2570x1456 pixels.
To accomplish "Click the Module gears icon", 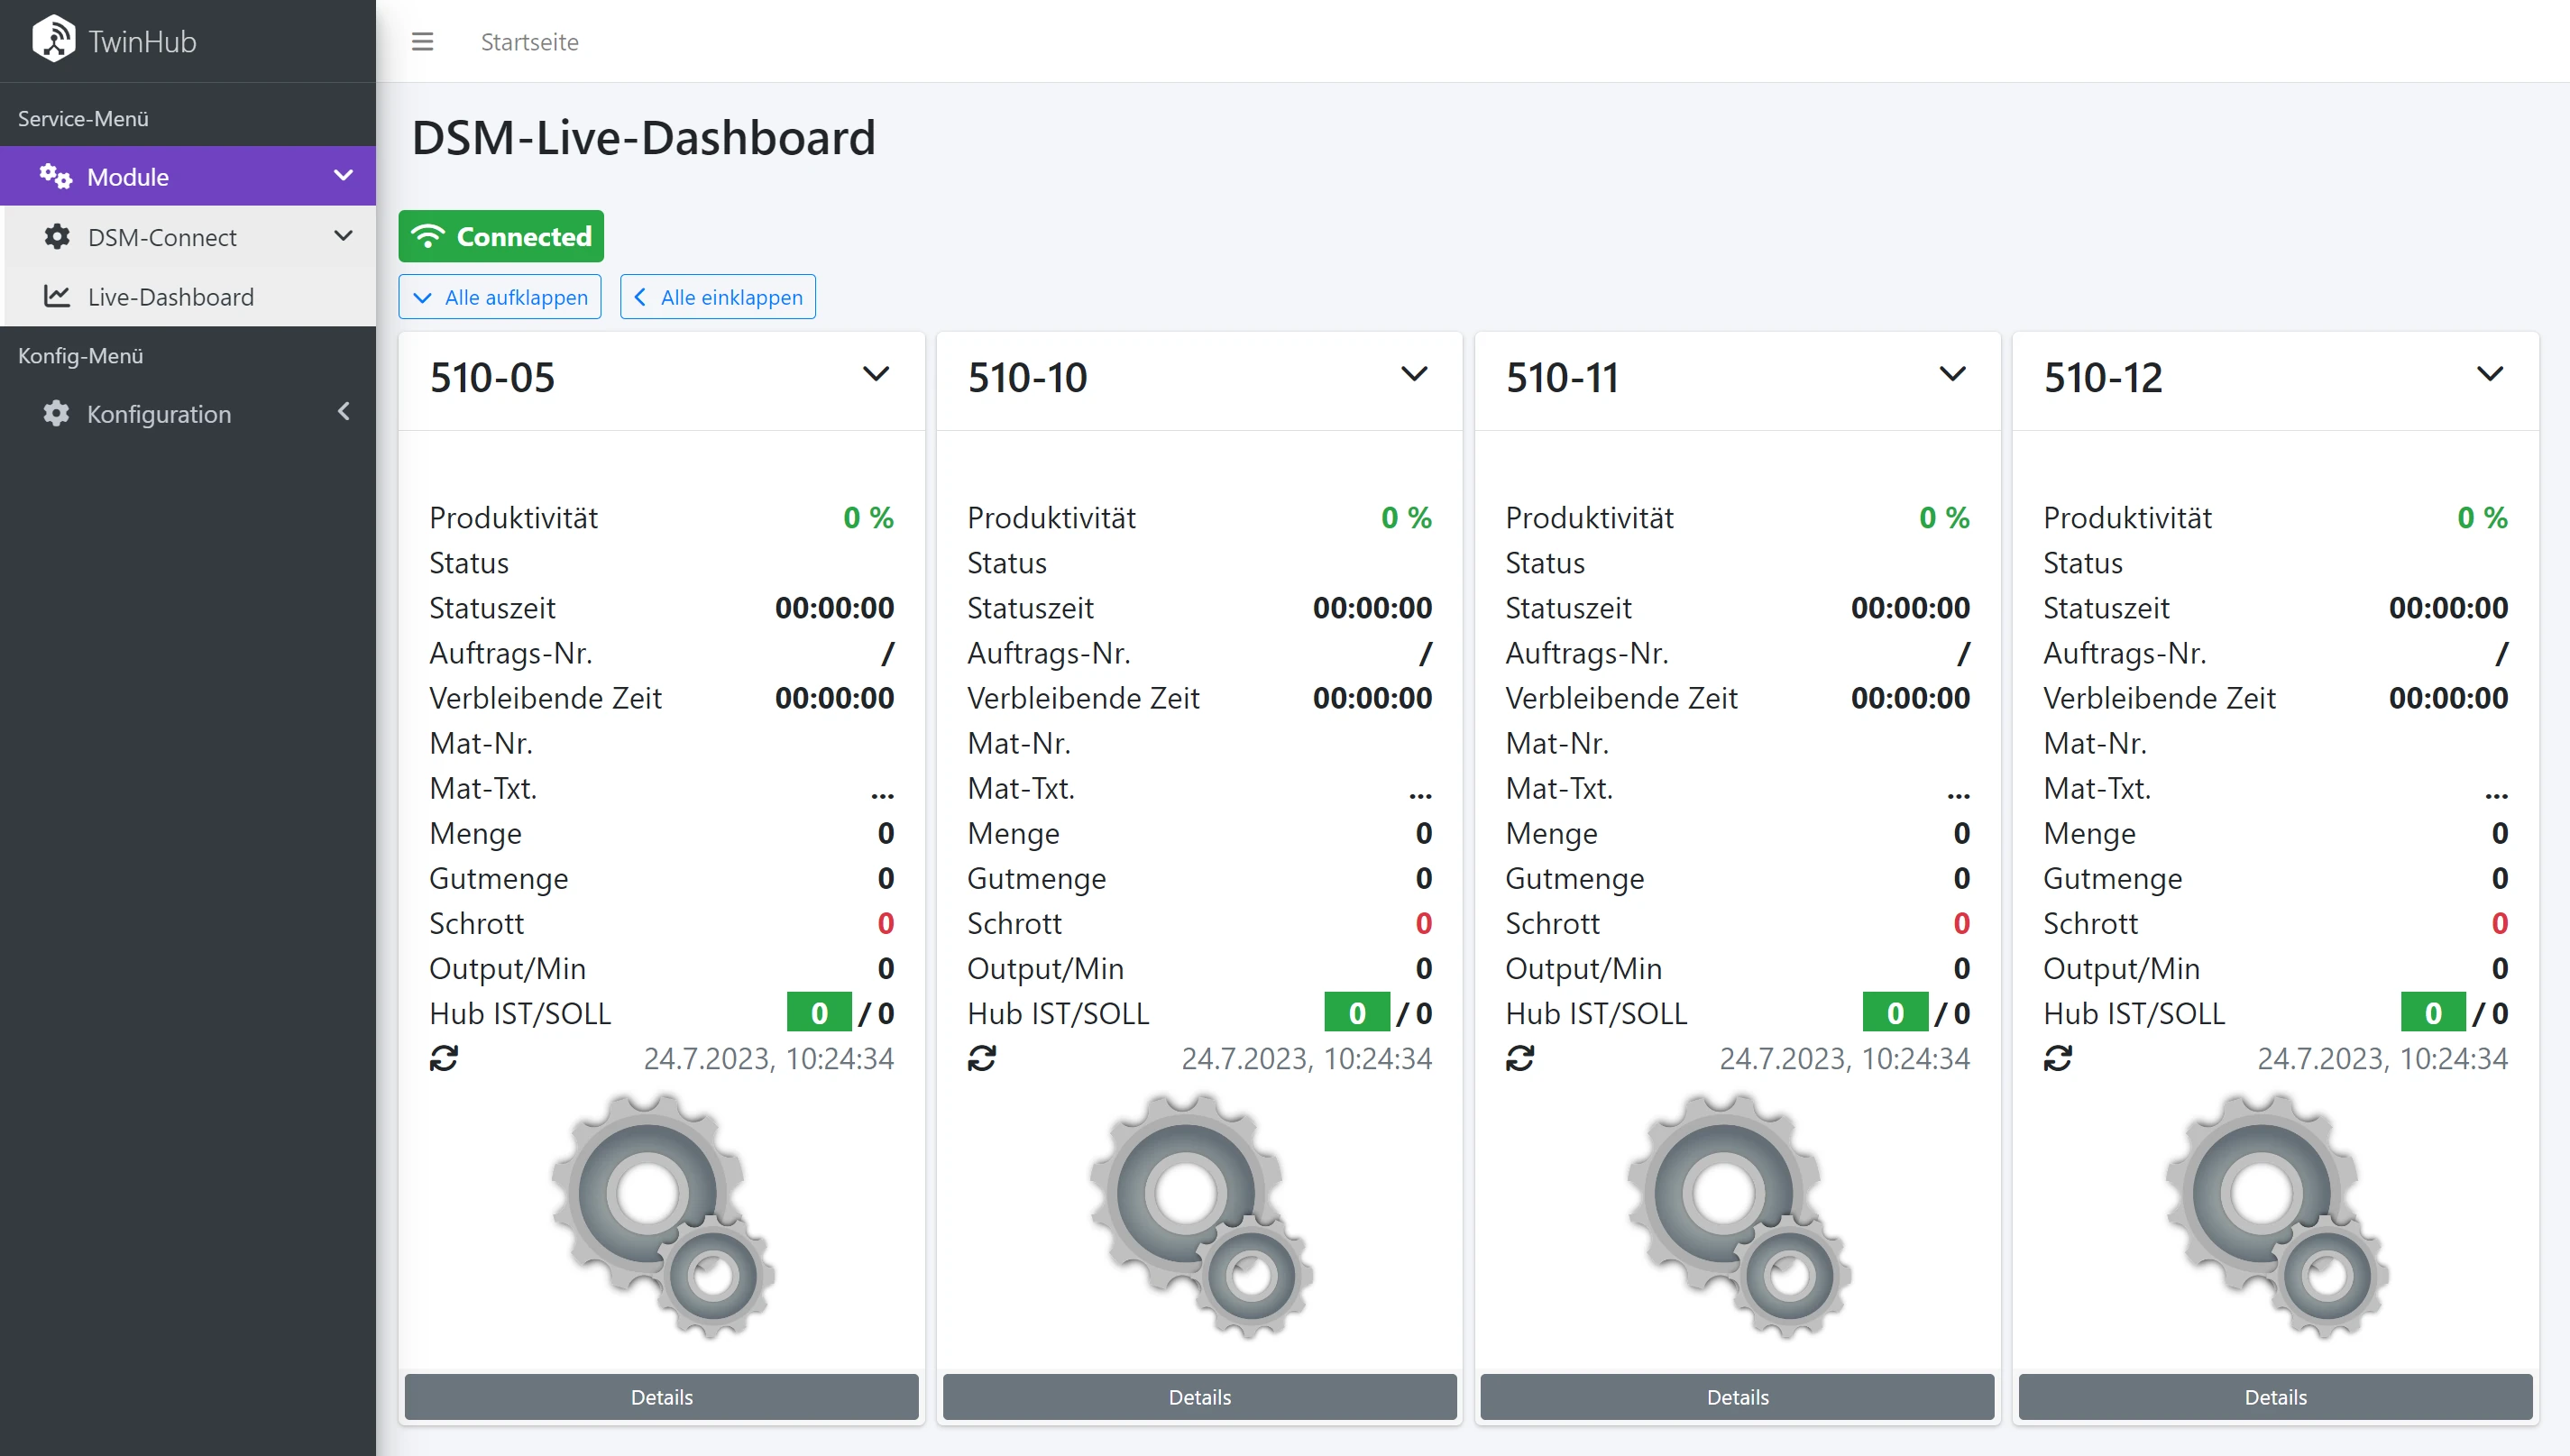I will 56,177.
